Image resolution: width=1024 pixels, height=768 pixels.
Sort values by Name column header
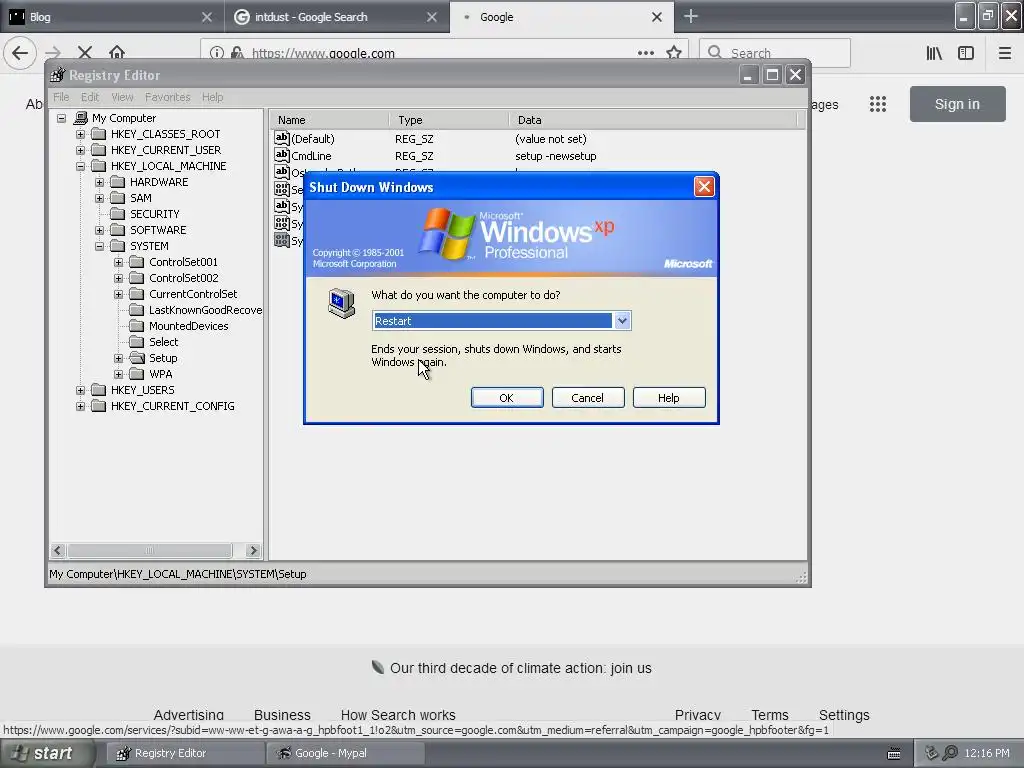pos(330,120)
